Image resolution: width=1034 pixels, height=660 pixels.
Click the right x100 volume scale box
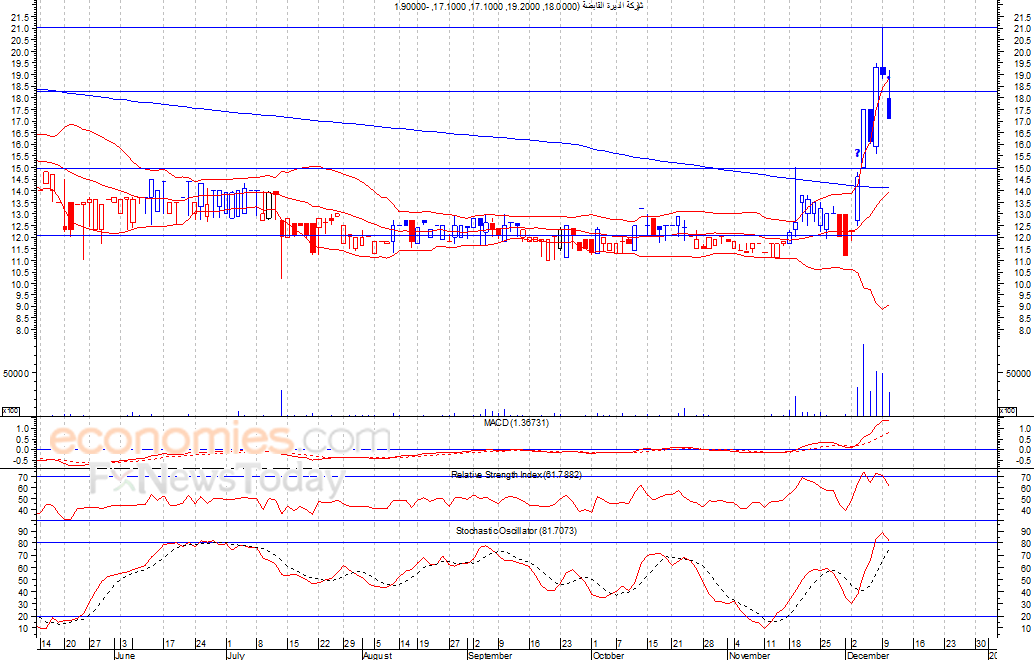tap(1010, 411)
